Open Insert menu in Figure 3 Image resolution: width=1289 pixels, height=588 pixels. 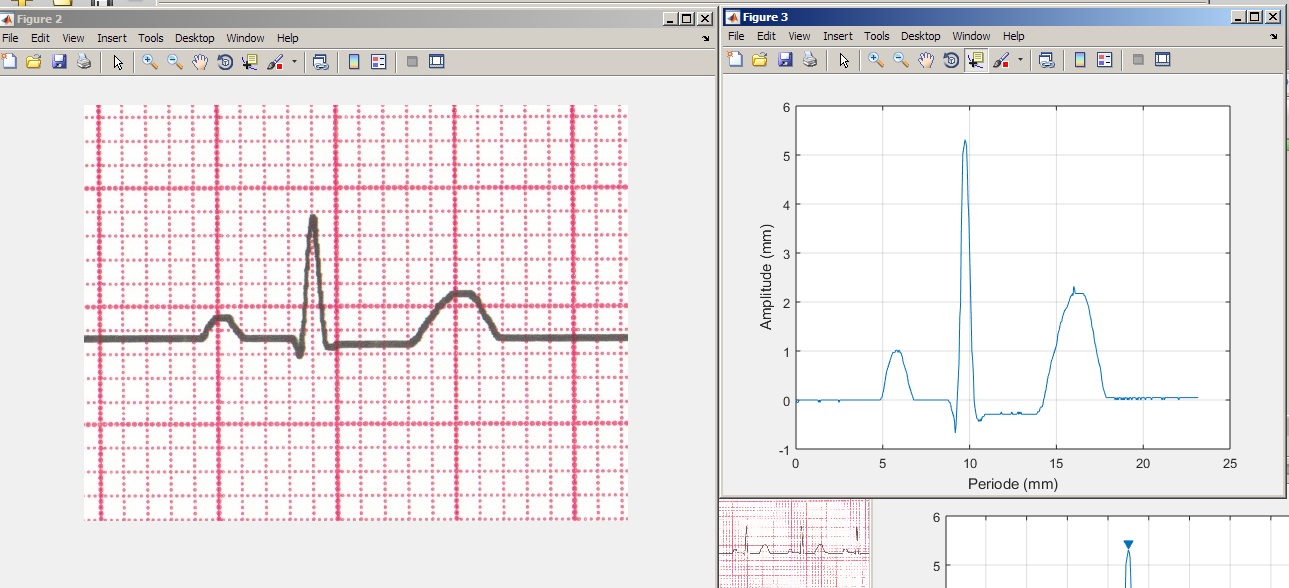[838, 36]
